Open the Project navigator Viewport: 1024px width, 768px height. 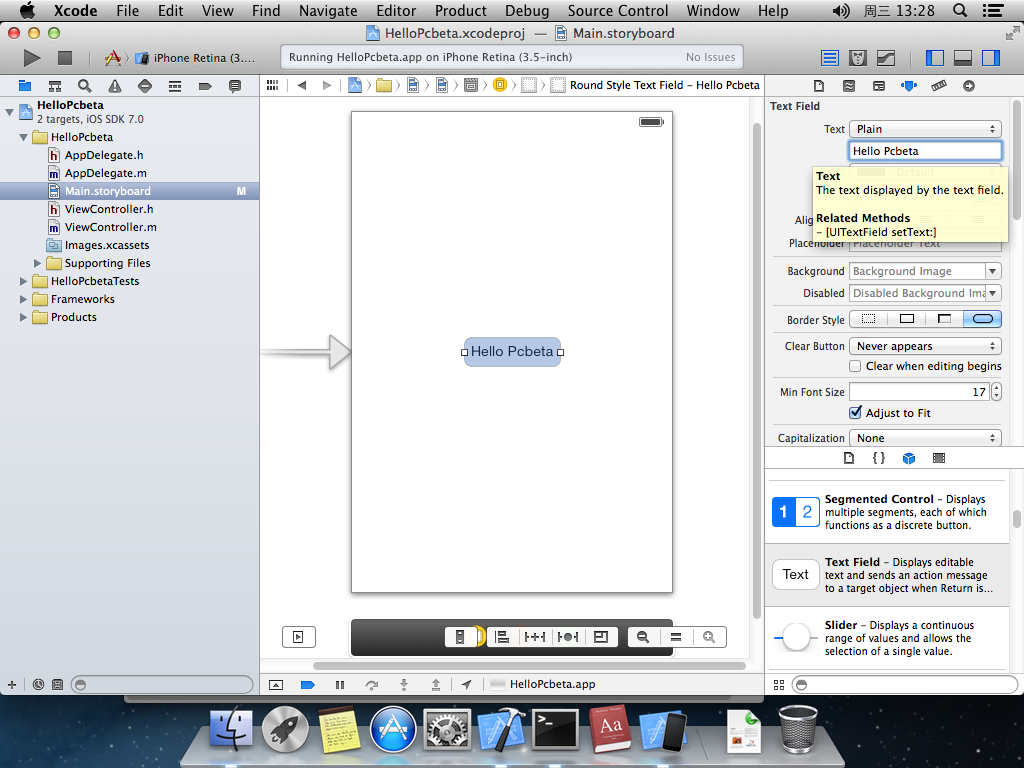[25, 86]
